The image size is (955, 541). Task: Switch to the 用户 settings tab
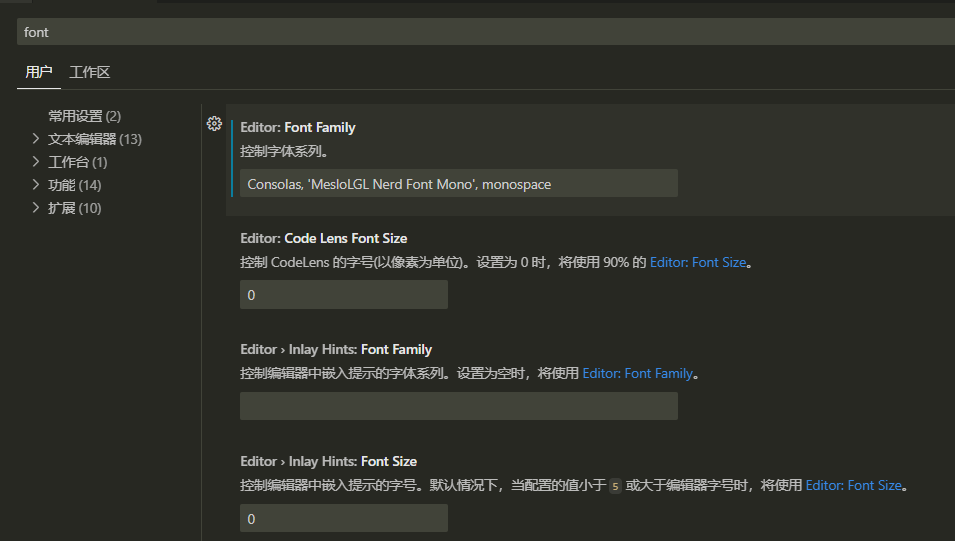click(39, 72)
